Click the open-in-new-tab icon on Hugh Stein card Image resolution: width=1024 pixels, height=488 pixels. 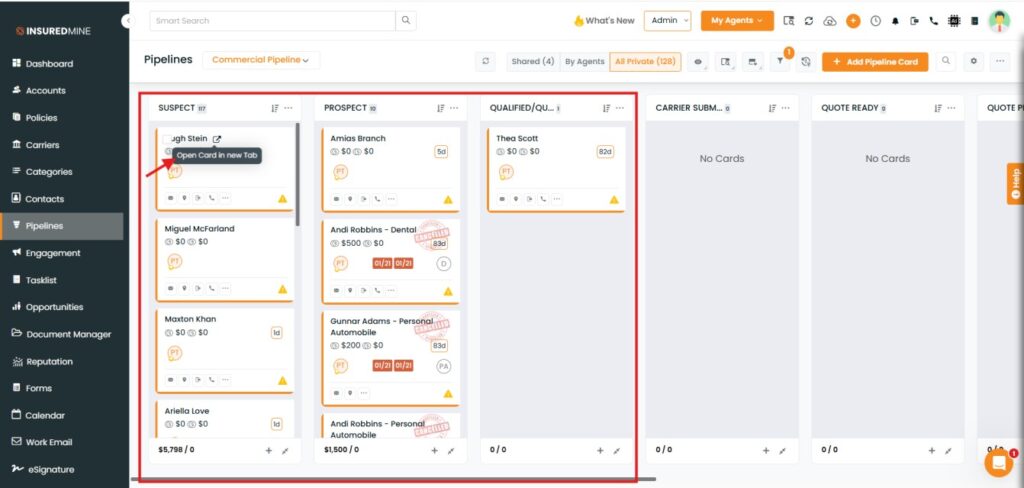[217, 139]
